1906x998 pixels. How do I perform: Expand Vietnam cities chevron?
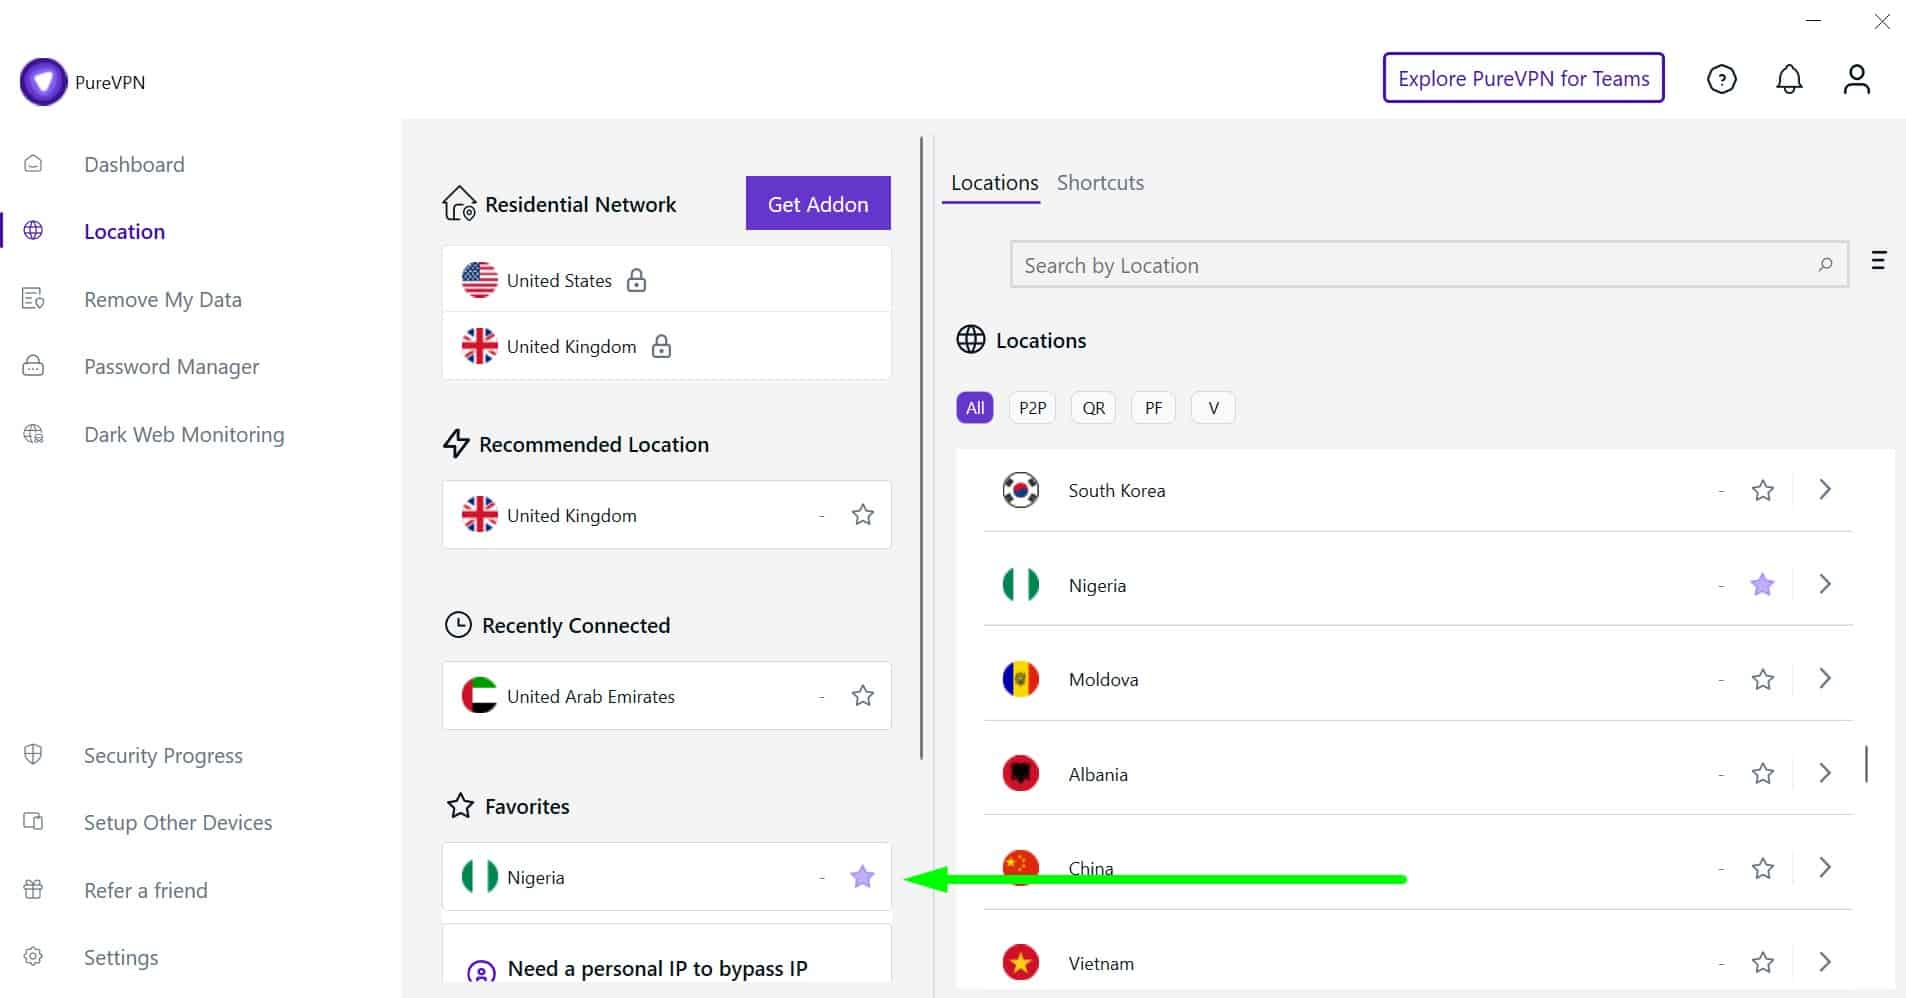point(1825,962)
